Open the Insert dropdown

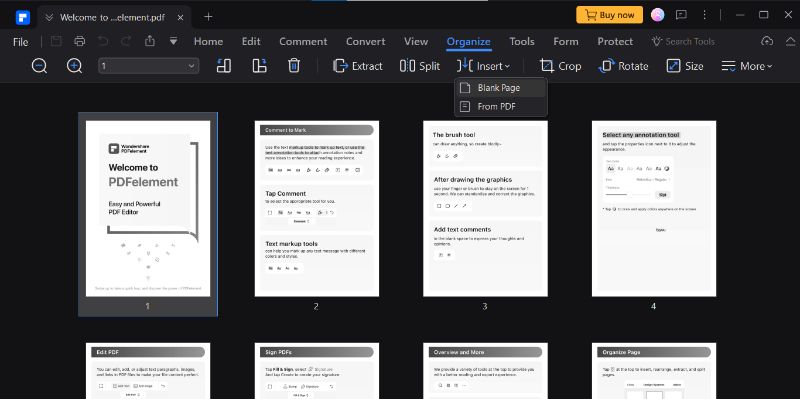(484, 66)
